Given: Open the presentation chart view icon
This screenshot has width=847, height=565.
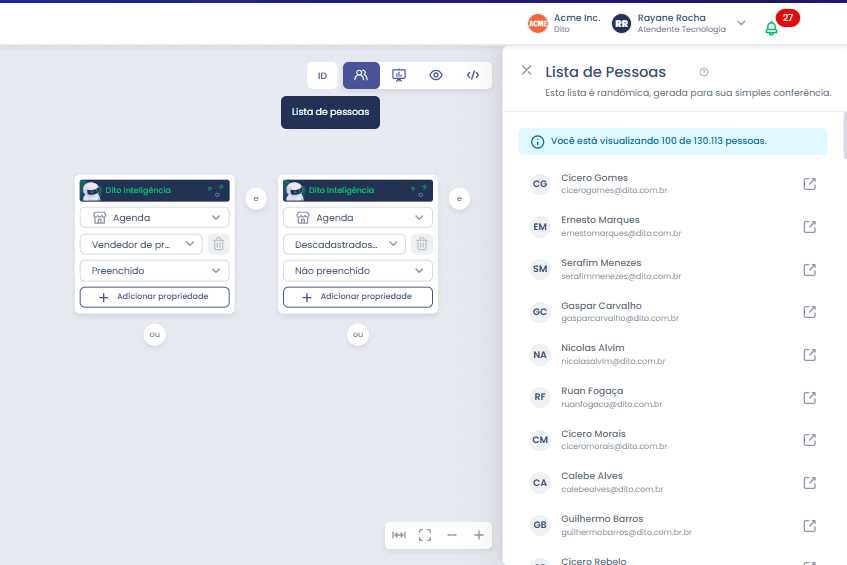Looking at the screenshot, I should 399,76.
